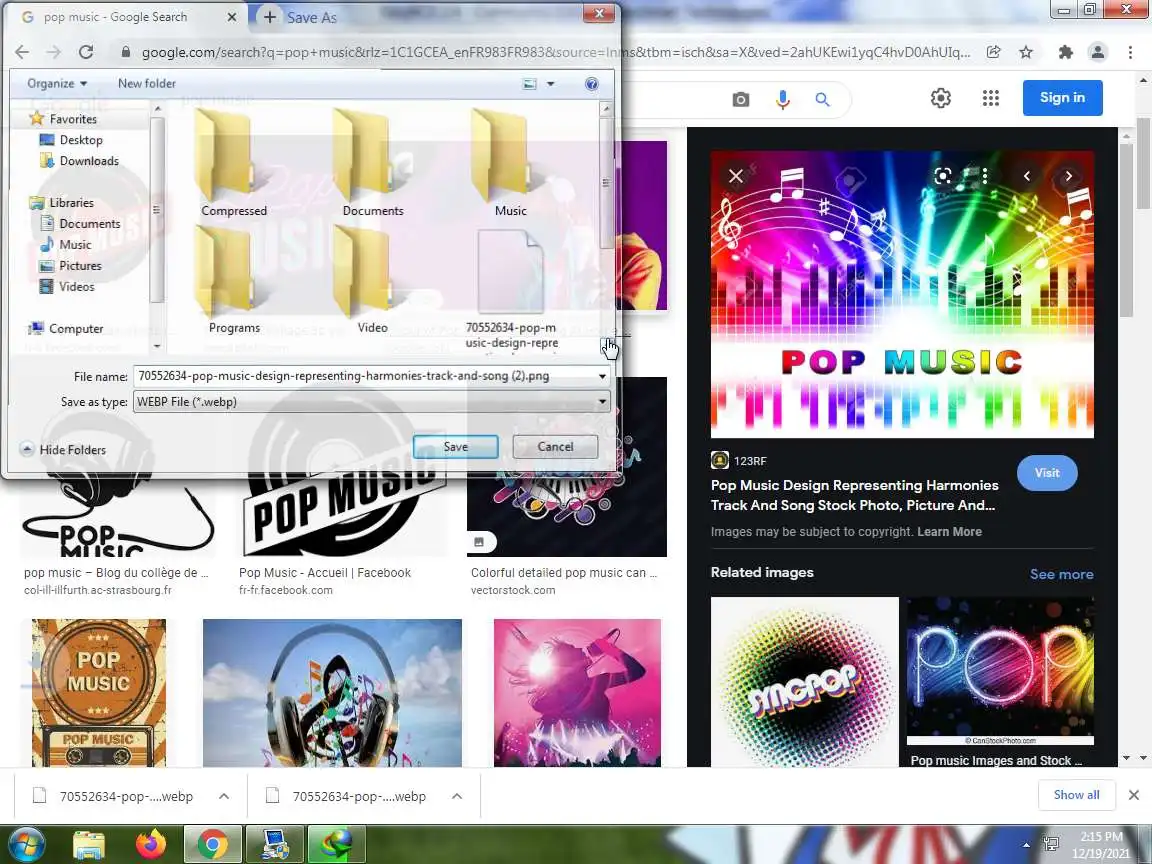Click the change view icon in Save As
The image size is (1152, 864).
tap(529, 84)
